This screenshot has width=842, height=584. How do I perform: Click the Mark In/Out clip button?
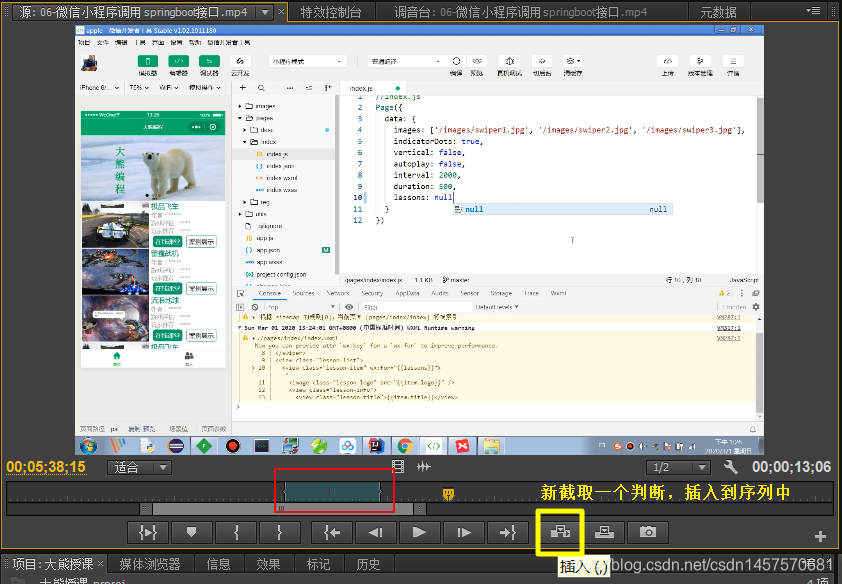[x=148, y=532]
